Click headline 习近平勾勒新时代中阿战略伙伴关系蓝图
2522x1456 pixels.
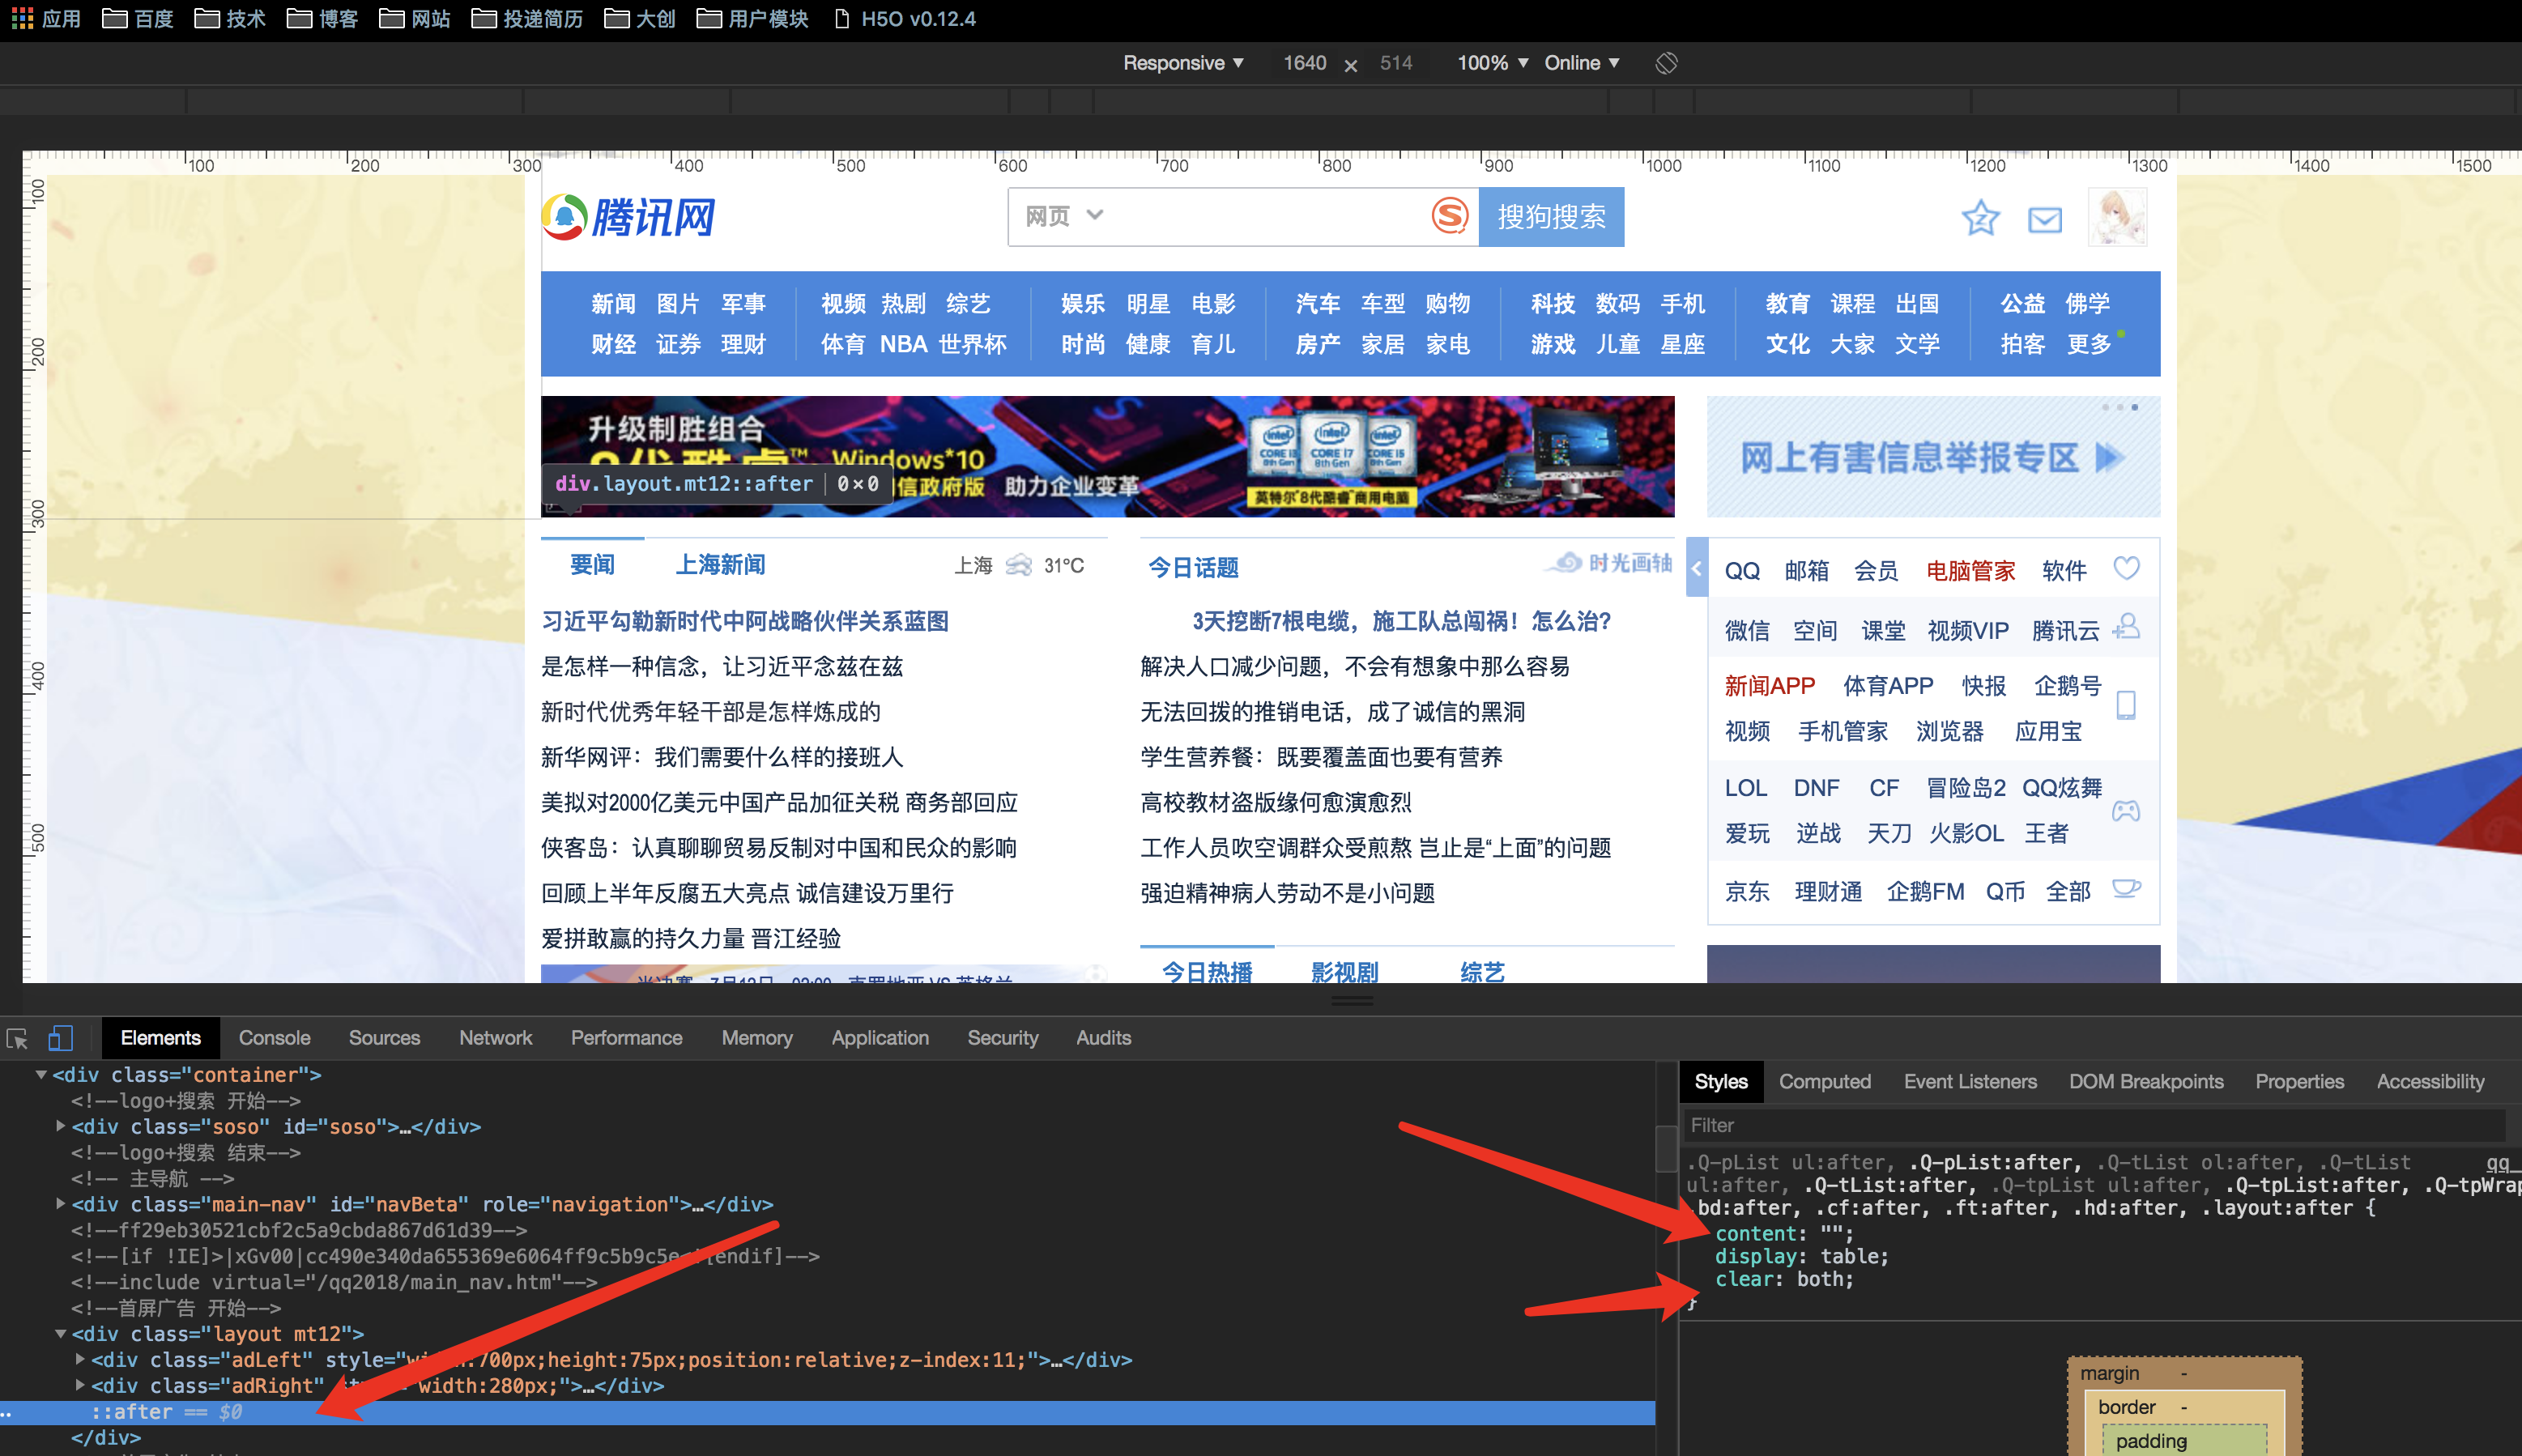point(745,621)
